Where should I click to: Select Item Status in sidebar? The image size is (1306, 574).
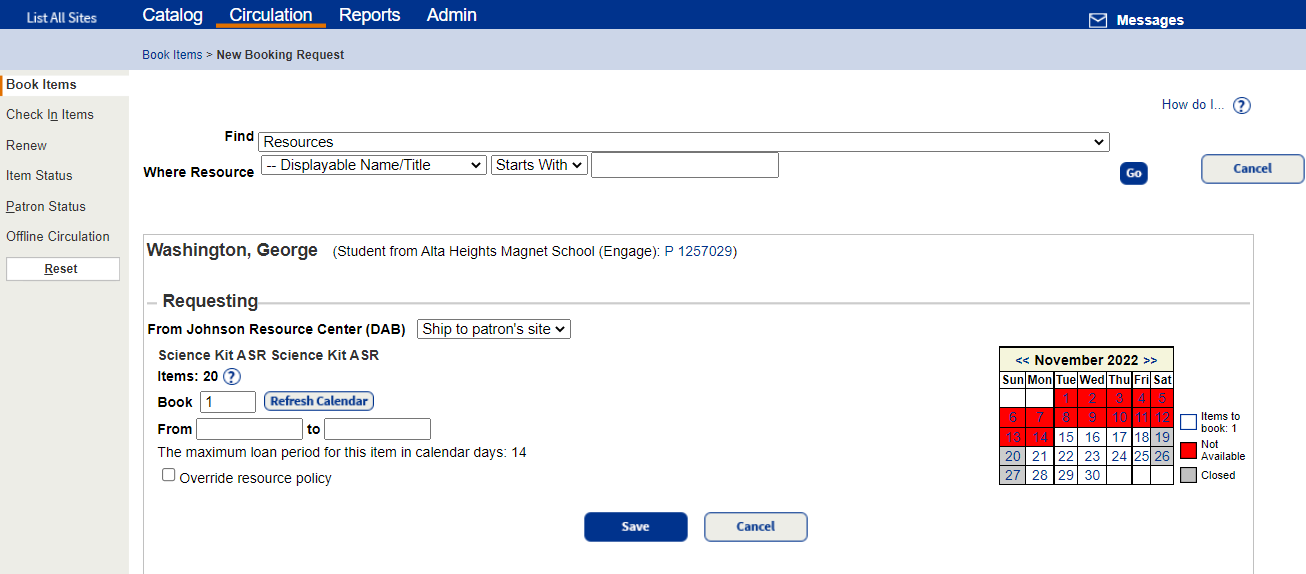click(40, 175)
